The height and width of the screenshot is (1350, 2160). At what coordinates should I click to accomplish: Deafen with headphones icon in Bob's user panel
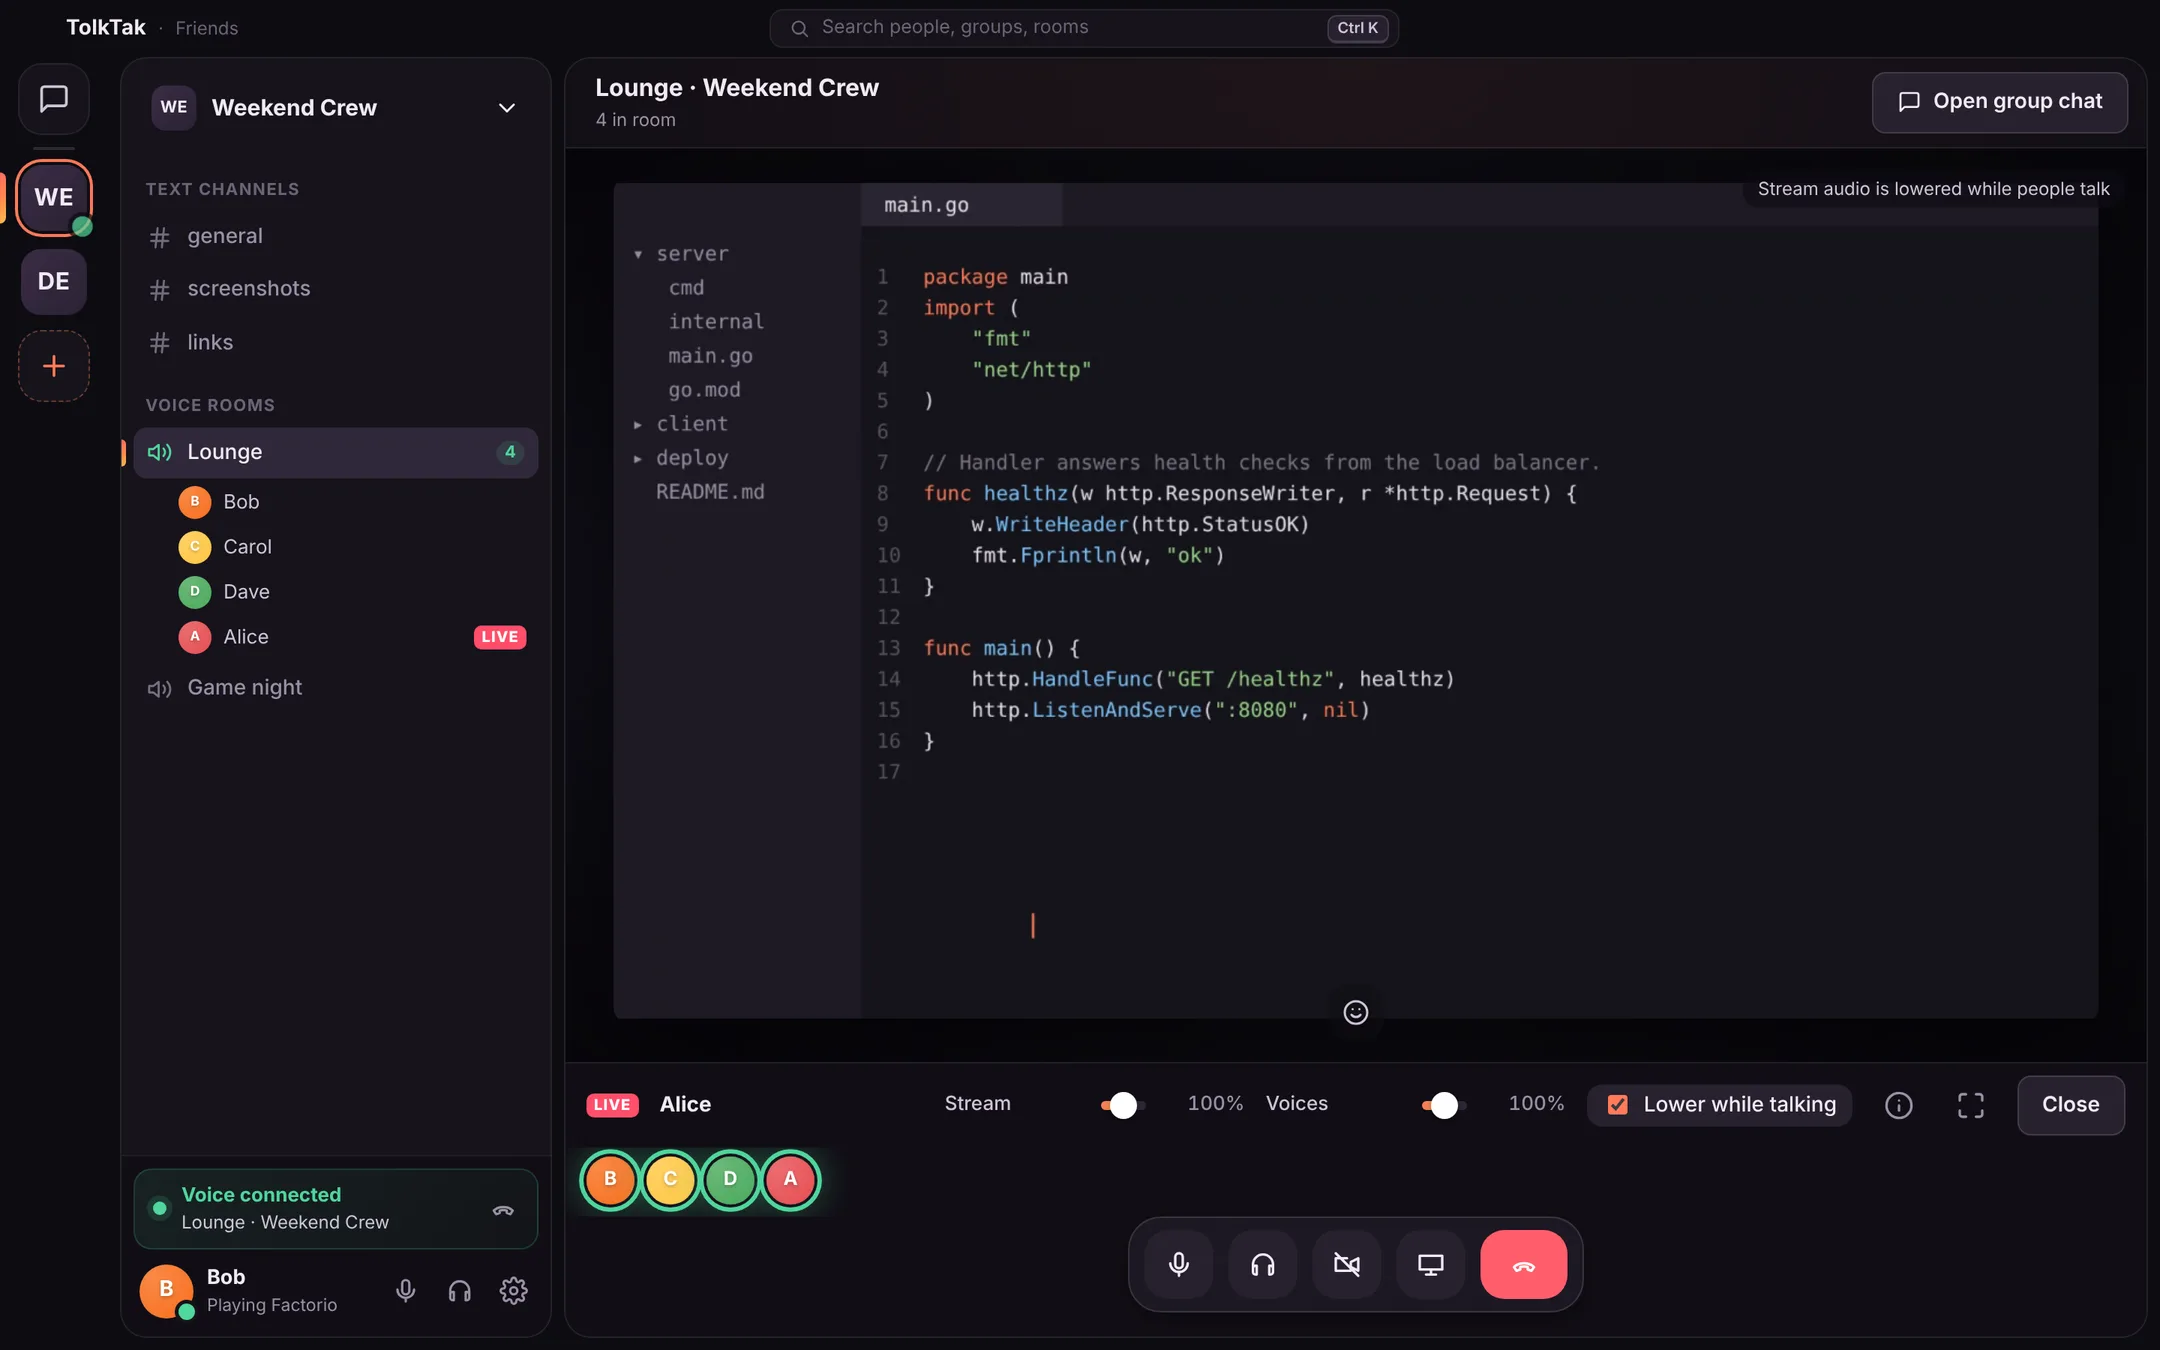point(459,1291)
